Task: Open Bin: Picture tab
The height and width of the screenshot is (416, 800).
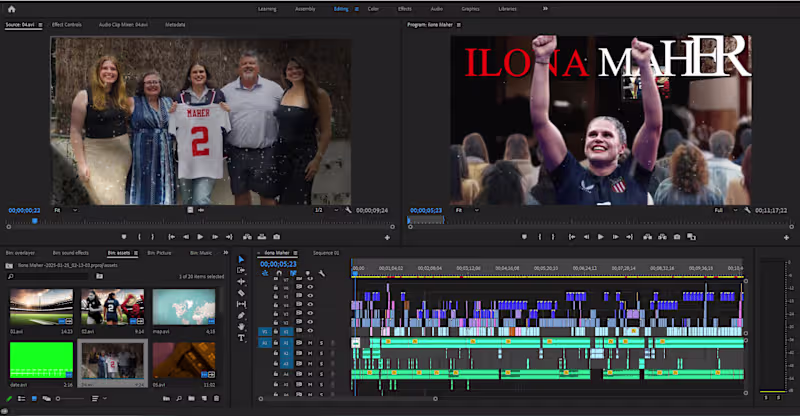Action: coord(159,253)
